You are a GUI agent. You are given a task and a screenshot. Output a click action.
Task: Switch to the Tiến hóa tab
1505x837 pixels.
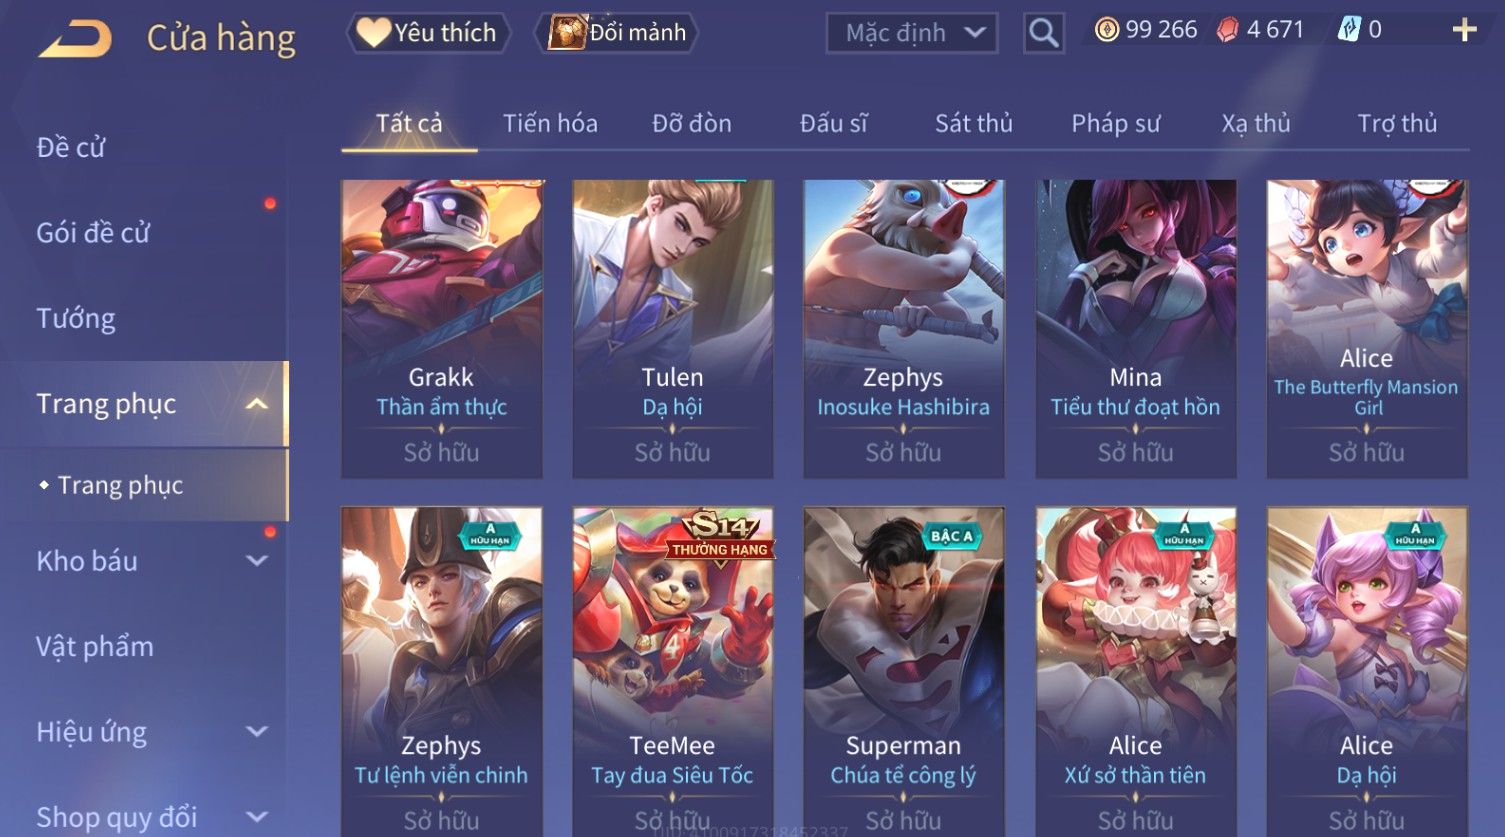[550, 123]
